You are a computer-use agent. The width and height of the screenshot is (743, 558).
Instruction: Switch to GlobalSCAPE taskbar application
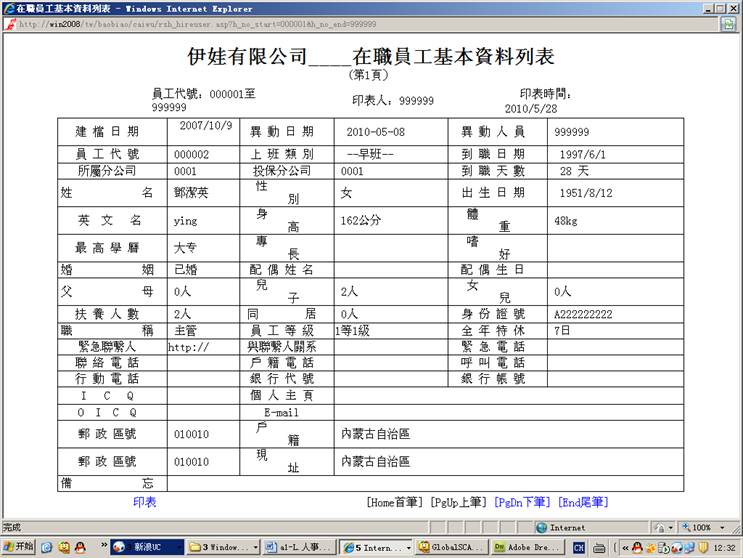(451, 547)
